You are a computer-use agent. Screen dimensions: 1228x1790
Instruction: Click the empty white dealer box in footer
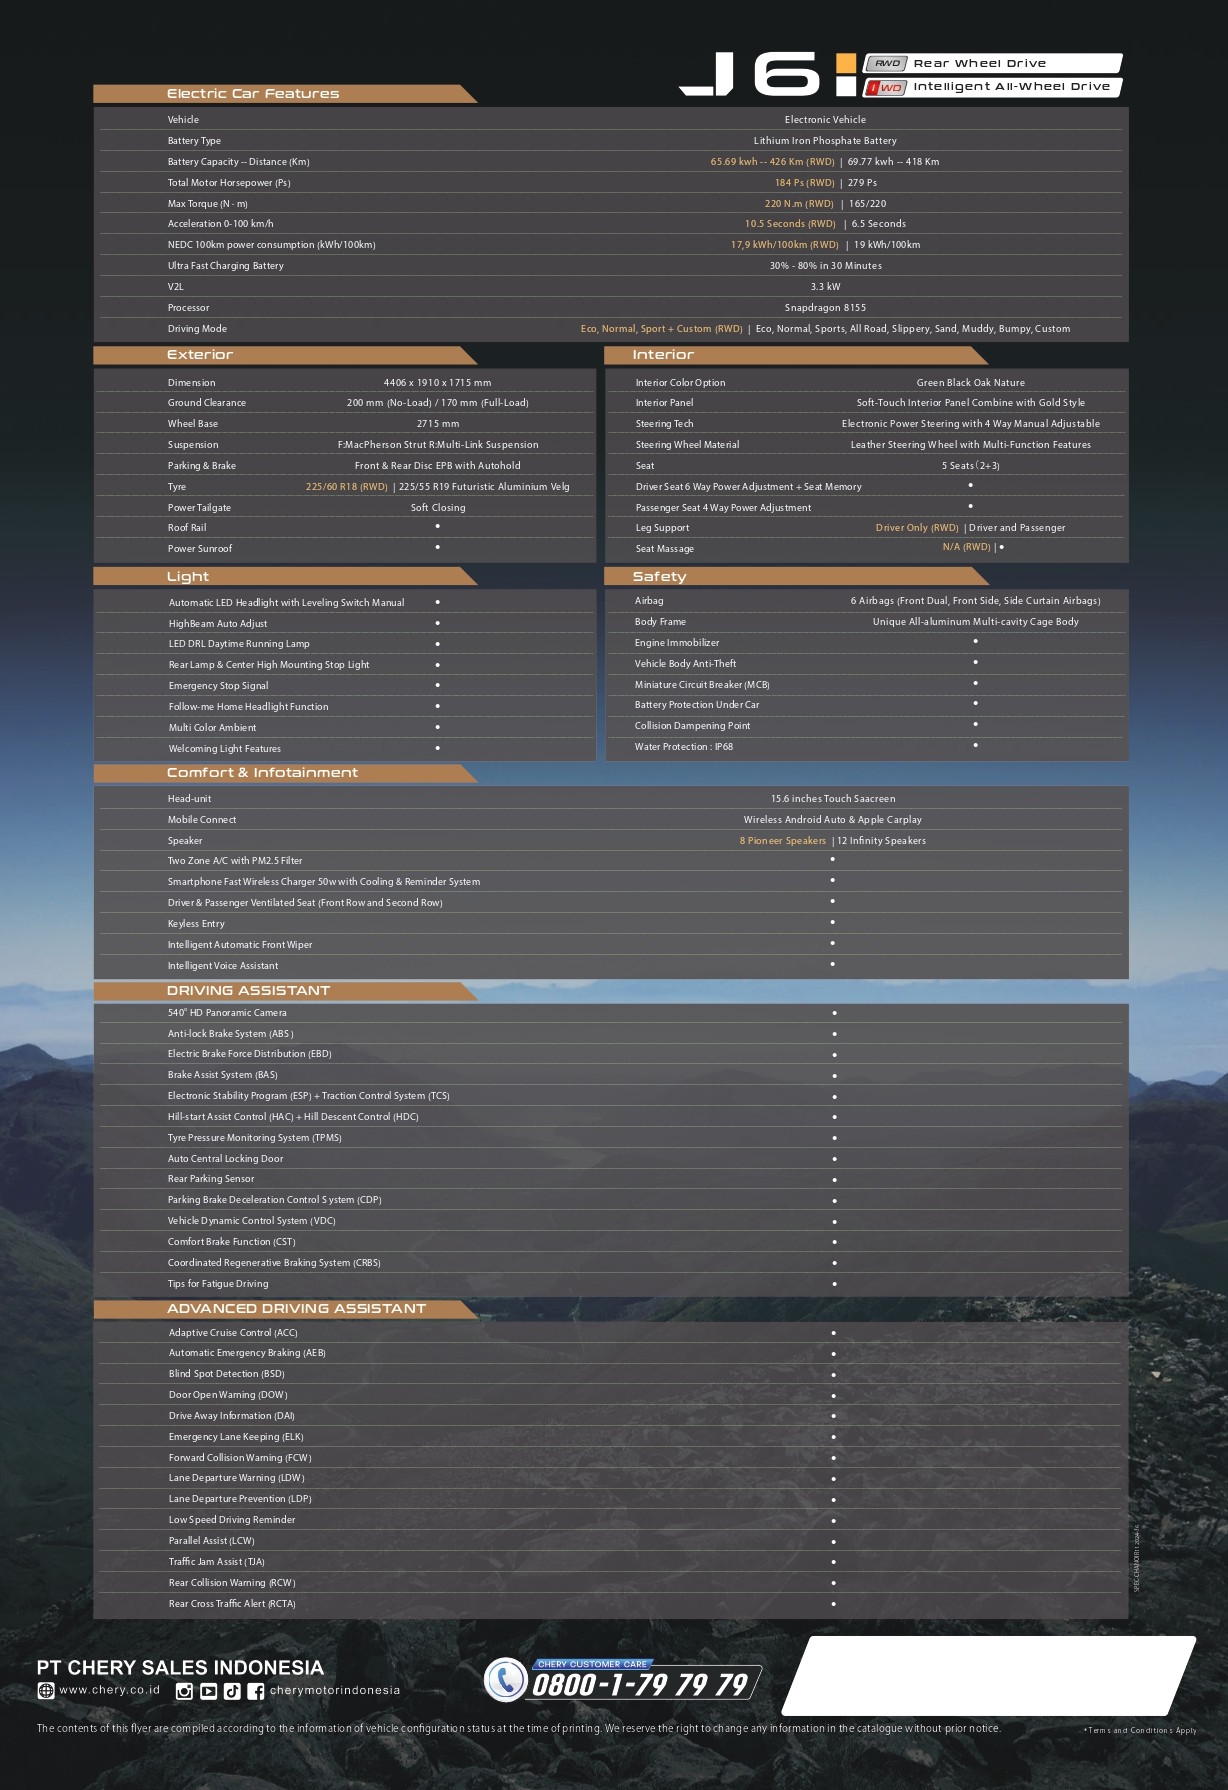tap(988, 1675)
